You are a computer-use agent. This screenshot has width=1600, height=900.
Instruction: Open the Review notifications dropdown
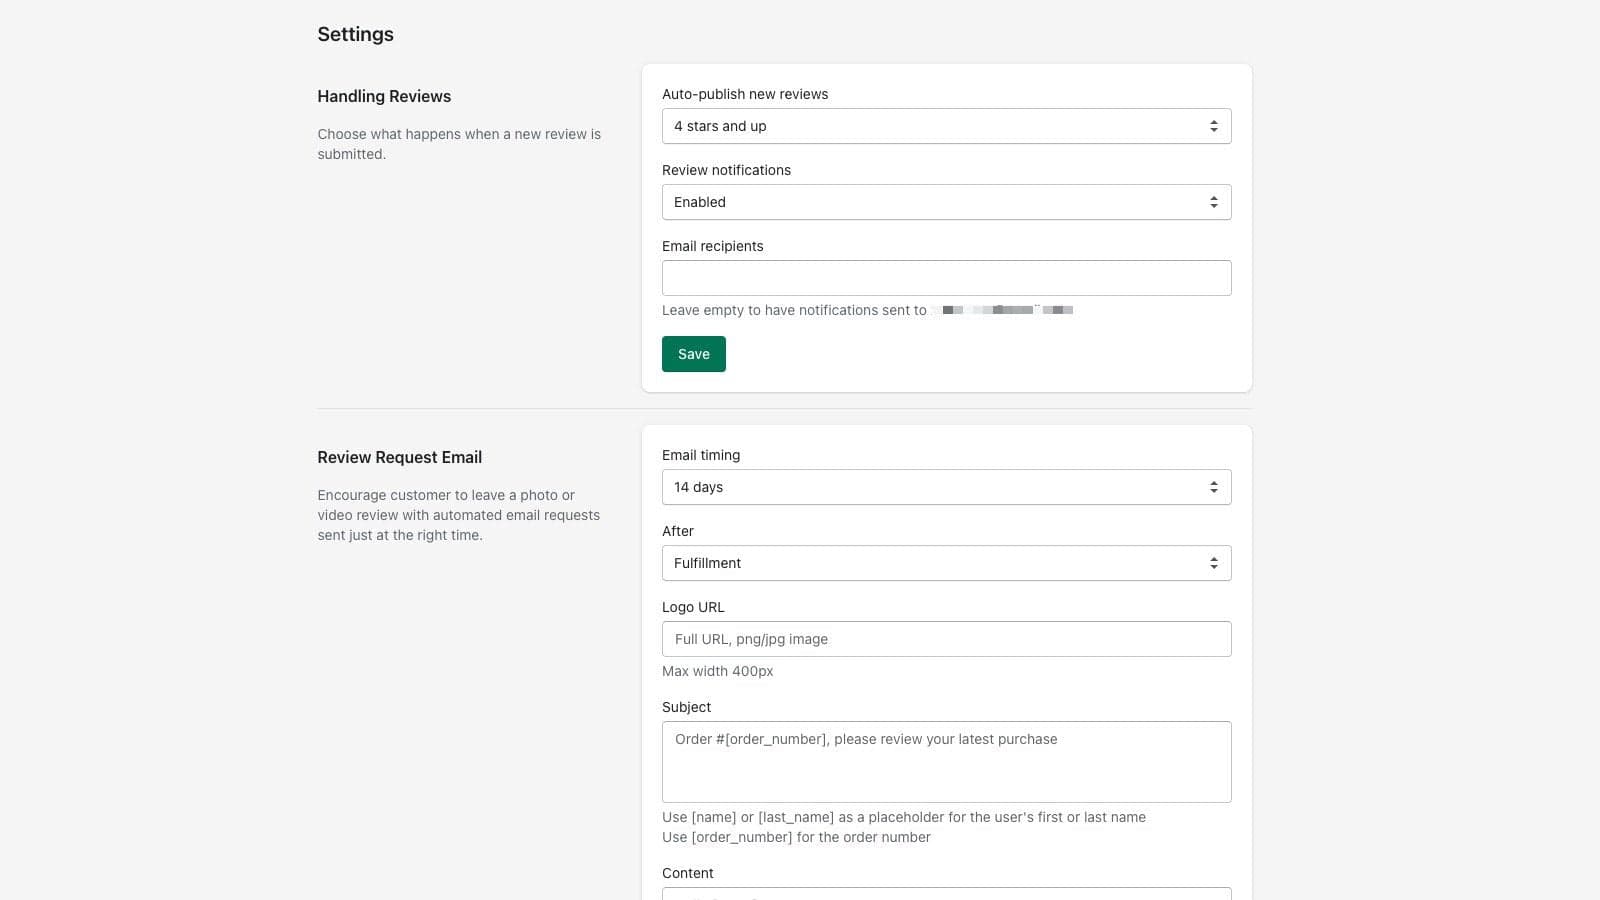tap(946, 202)
